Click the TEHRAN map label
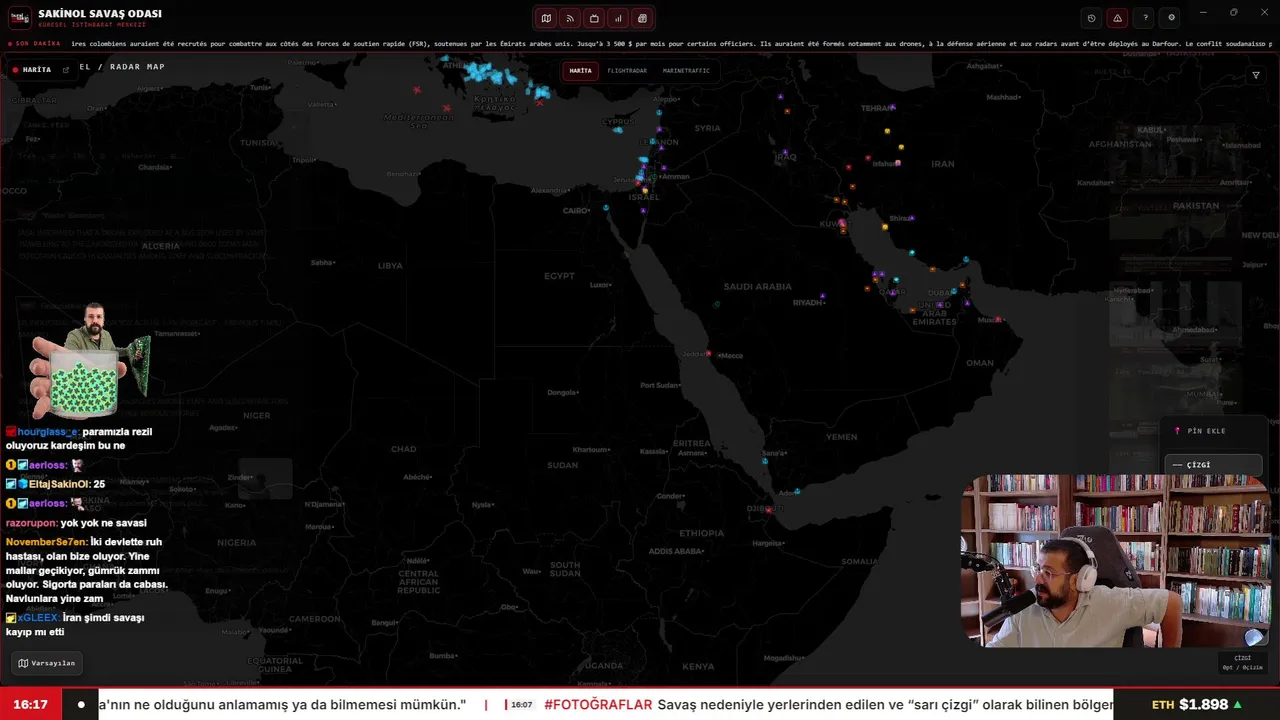The image size is (1280, 720). [877, 108]
